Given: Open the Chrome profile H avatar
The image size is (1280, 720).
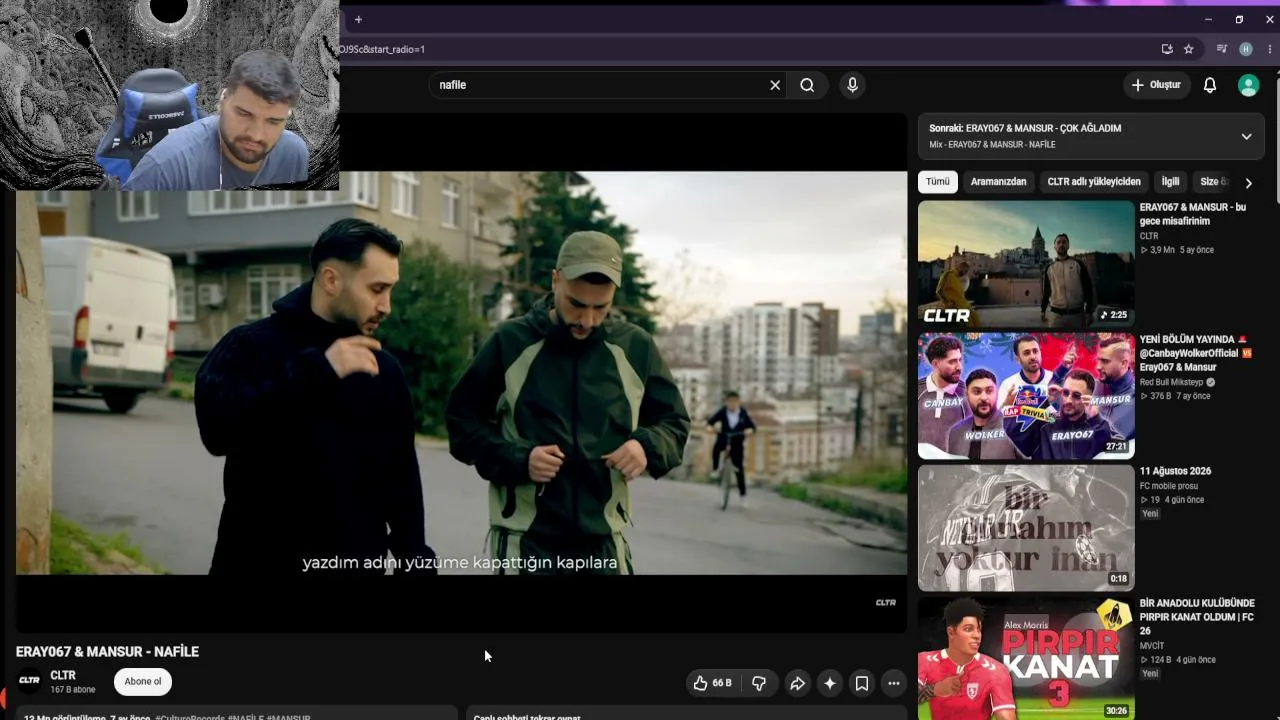Looking at the screenshot, I should [1246, 49].
